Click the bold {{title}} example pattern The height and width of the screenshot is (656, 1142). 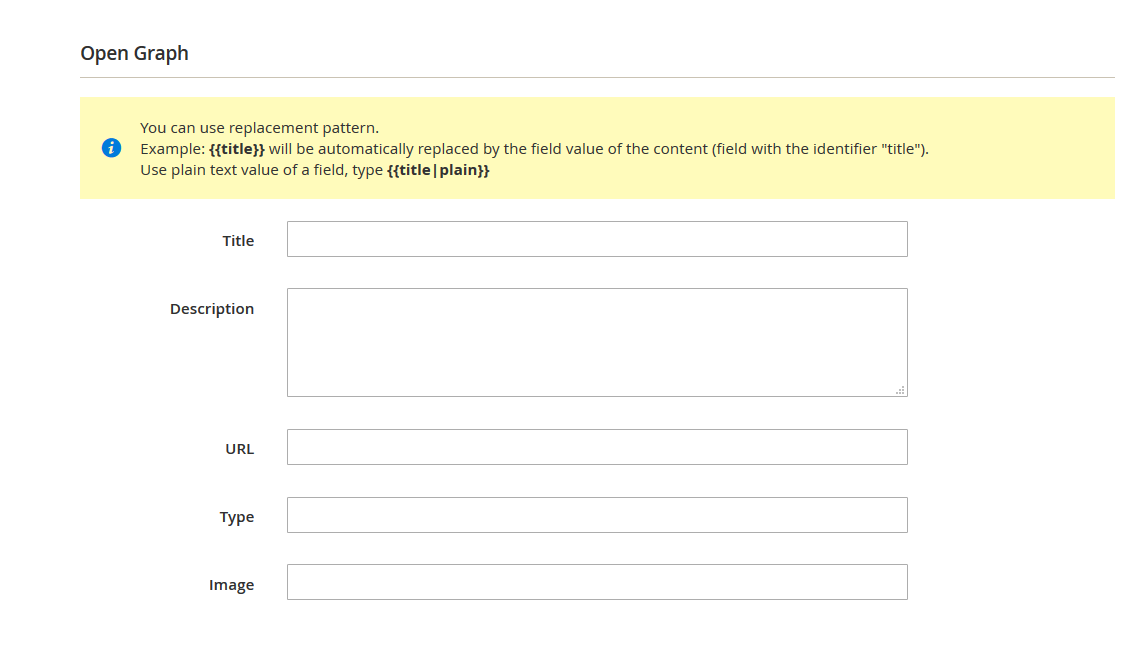(237, 149)
